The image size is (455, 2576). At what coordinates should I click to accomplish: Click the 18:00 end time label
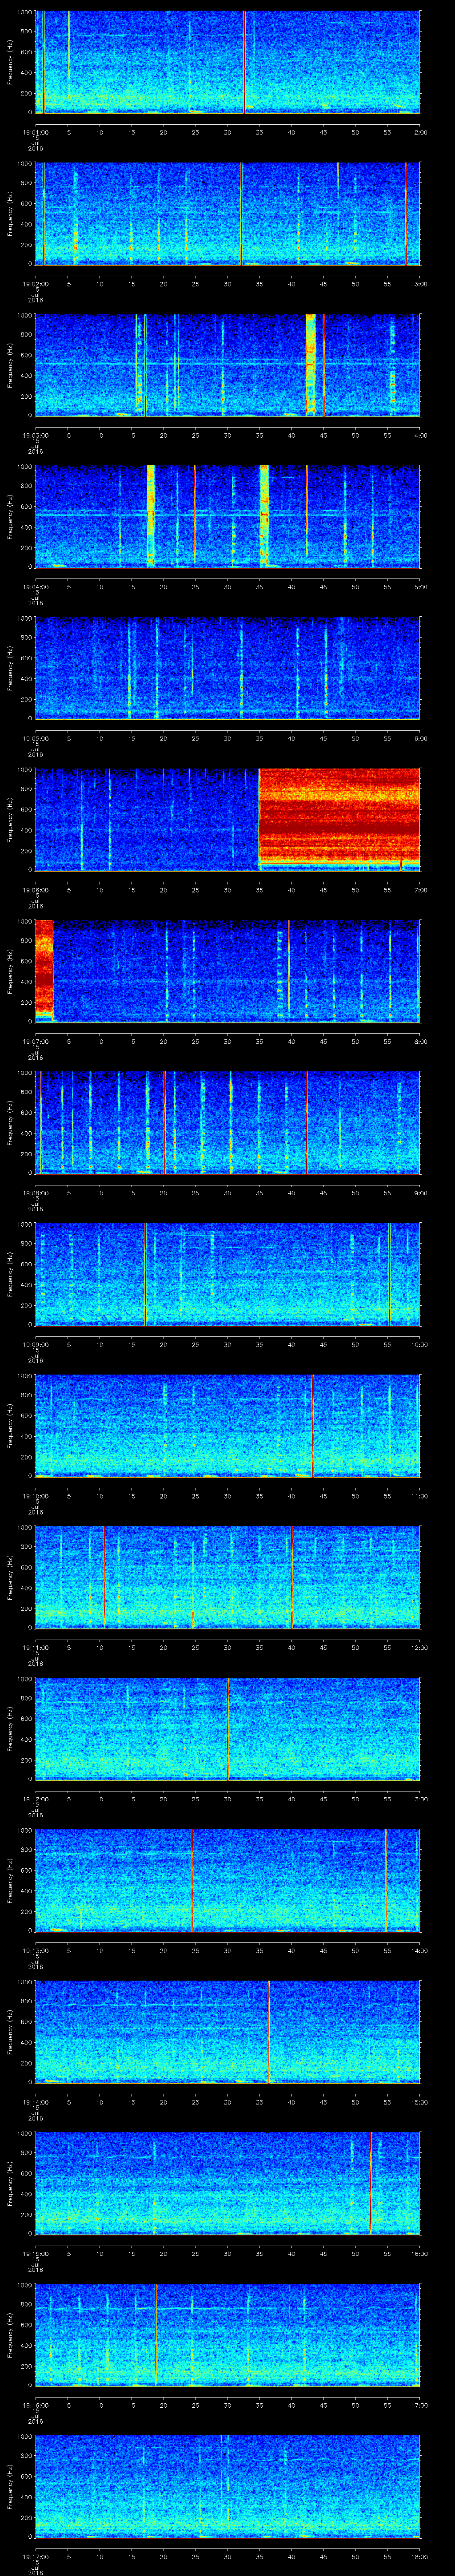pyautogui.click(x=419, y=2556)
